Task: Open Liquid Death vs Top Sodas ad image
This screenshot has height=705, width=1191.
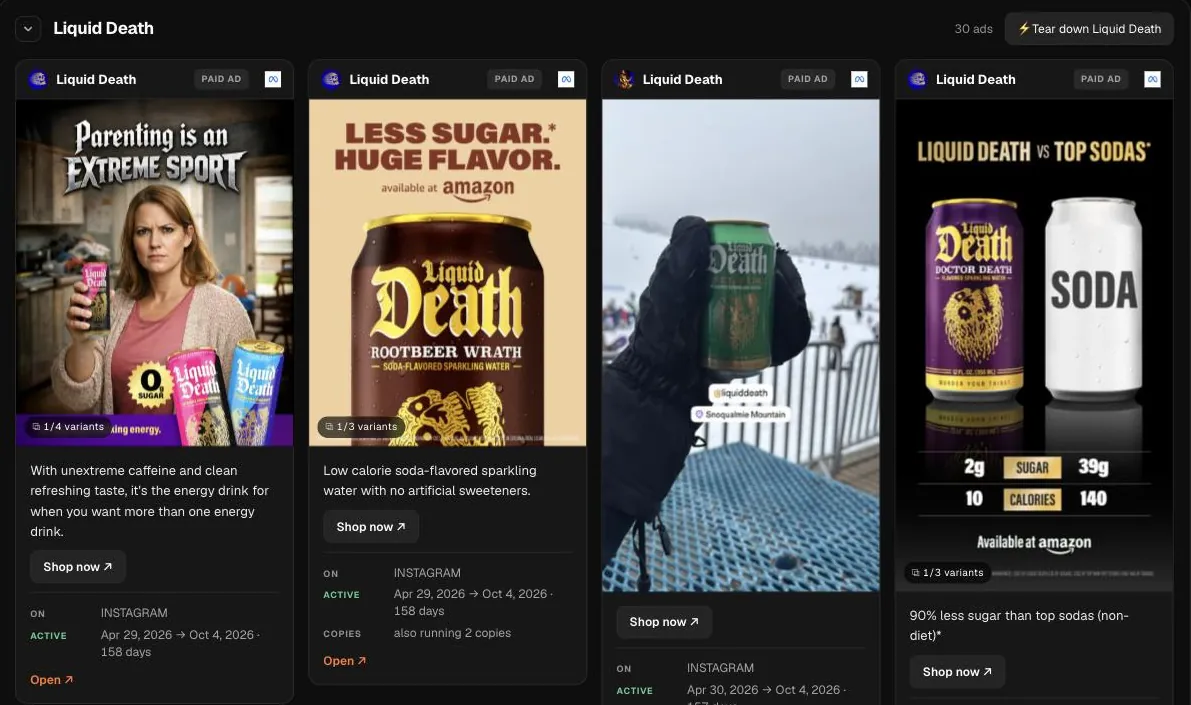Action: point(1034,346)
